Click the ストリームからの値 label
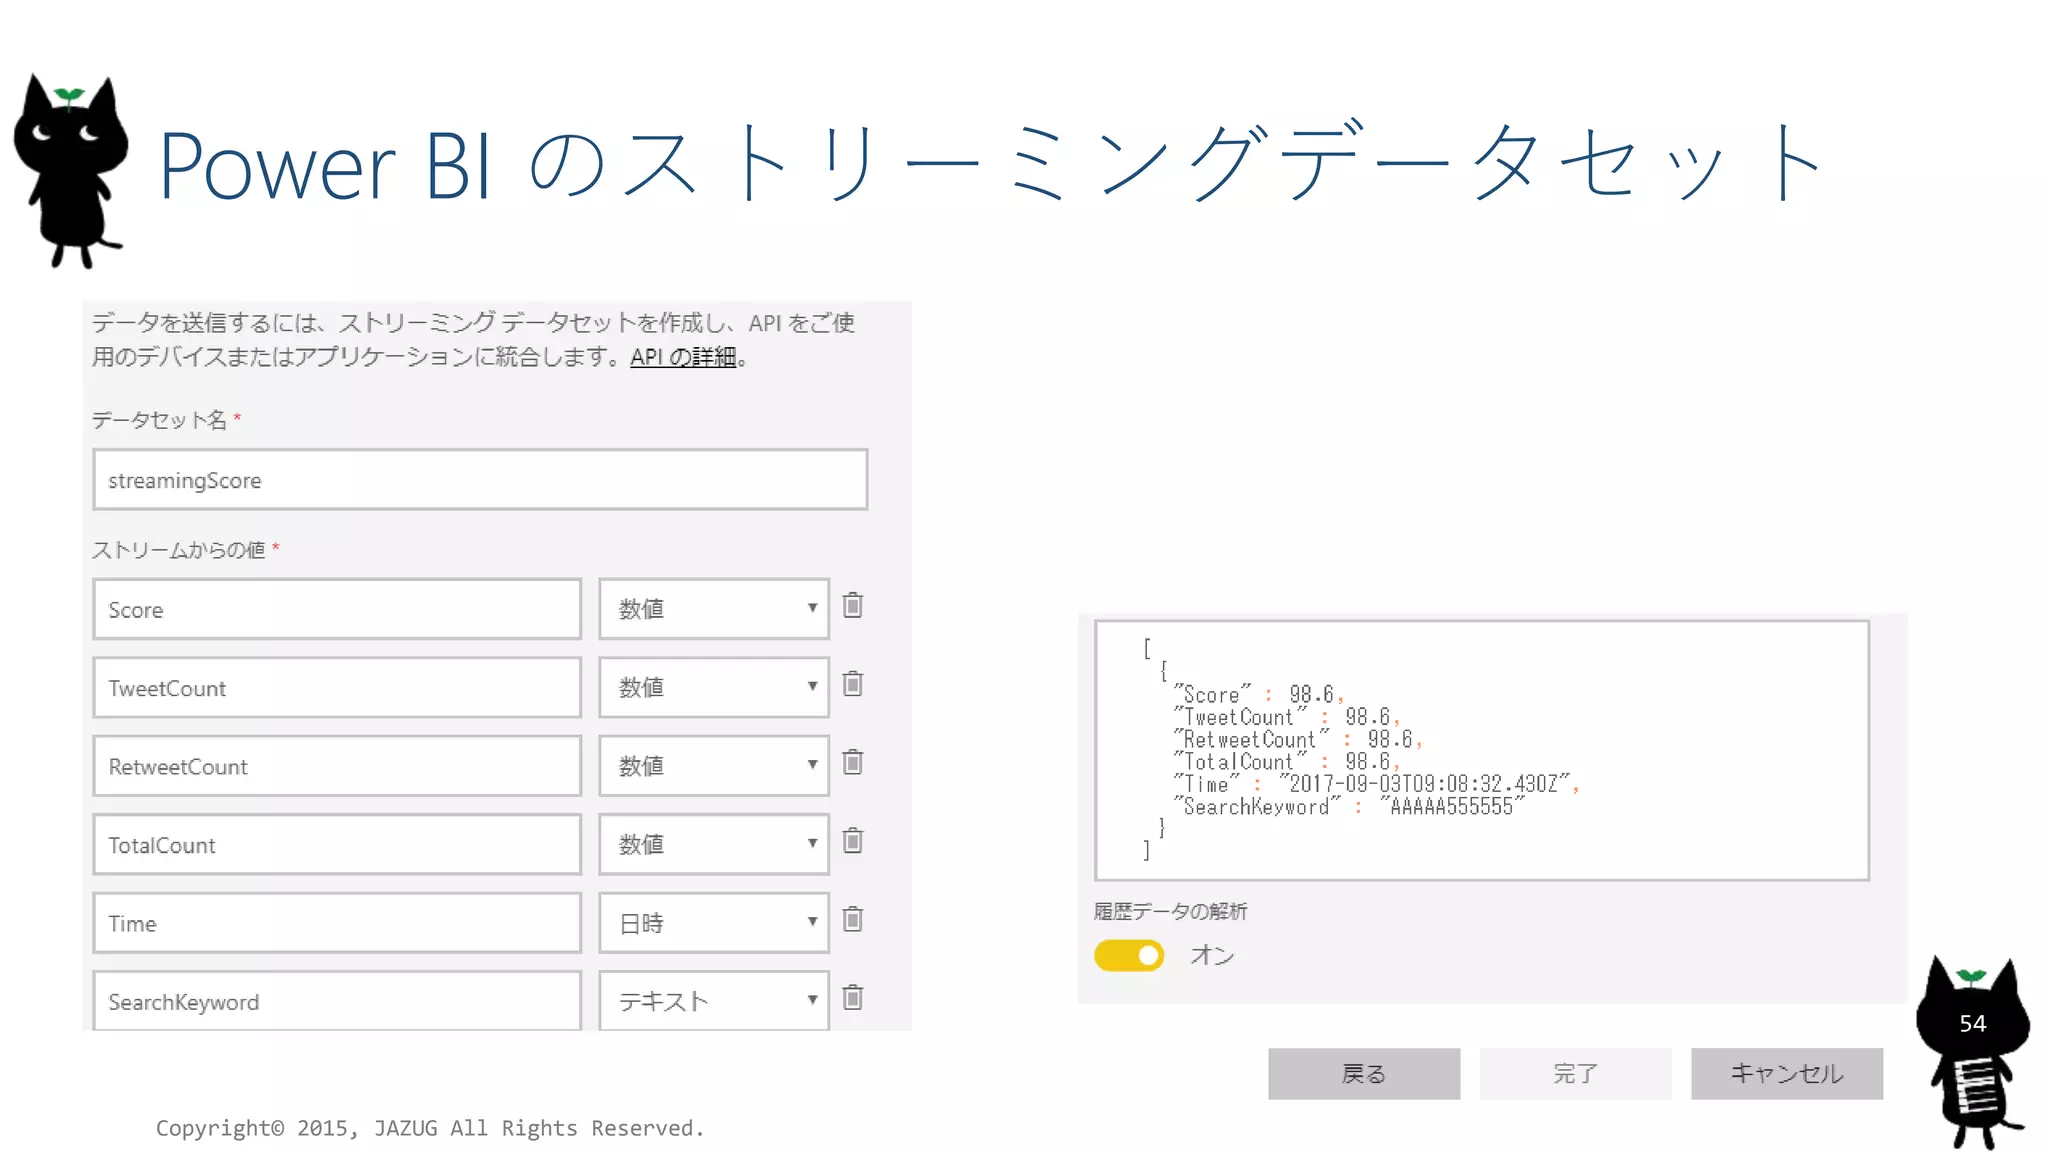2048x1152 pixels. [x=179, y=550]
